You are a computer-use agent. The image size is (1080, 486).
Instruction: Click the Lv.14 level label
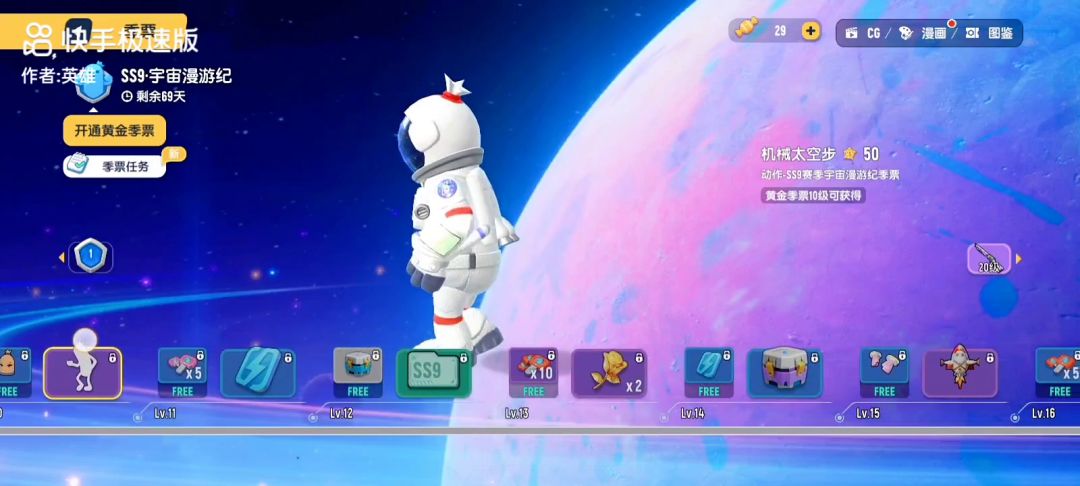[x=692, y=414]
